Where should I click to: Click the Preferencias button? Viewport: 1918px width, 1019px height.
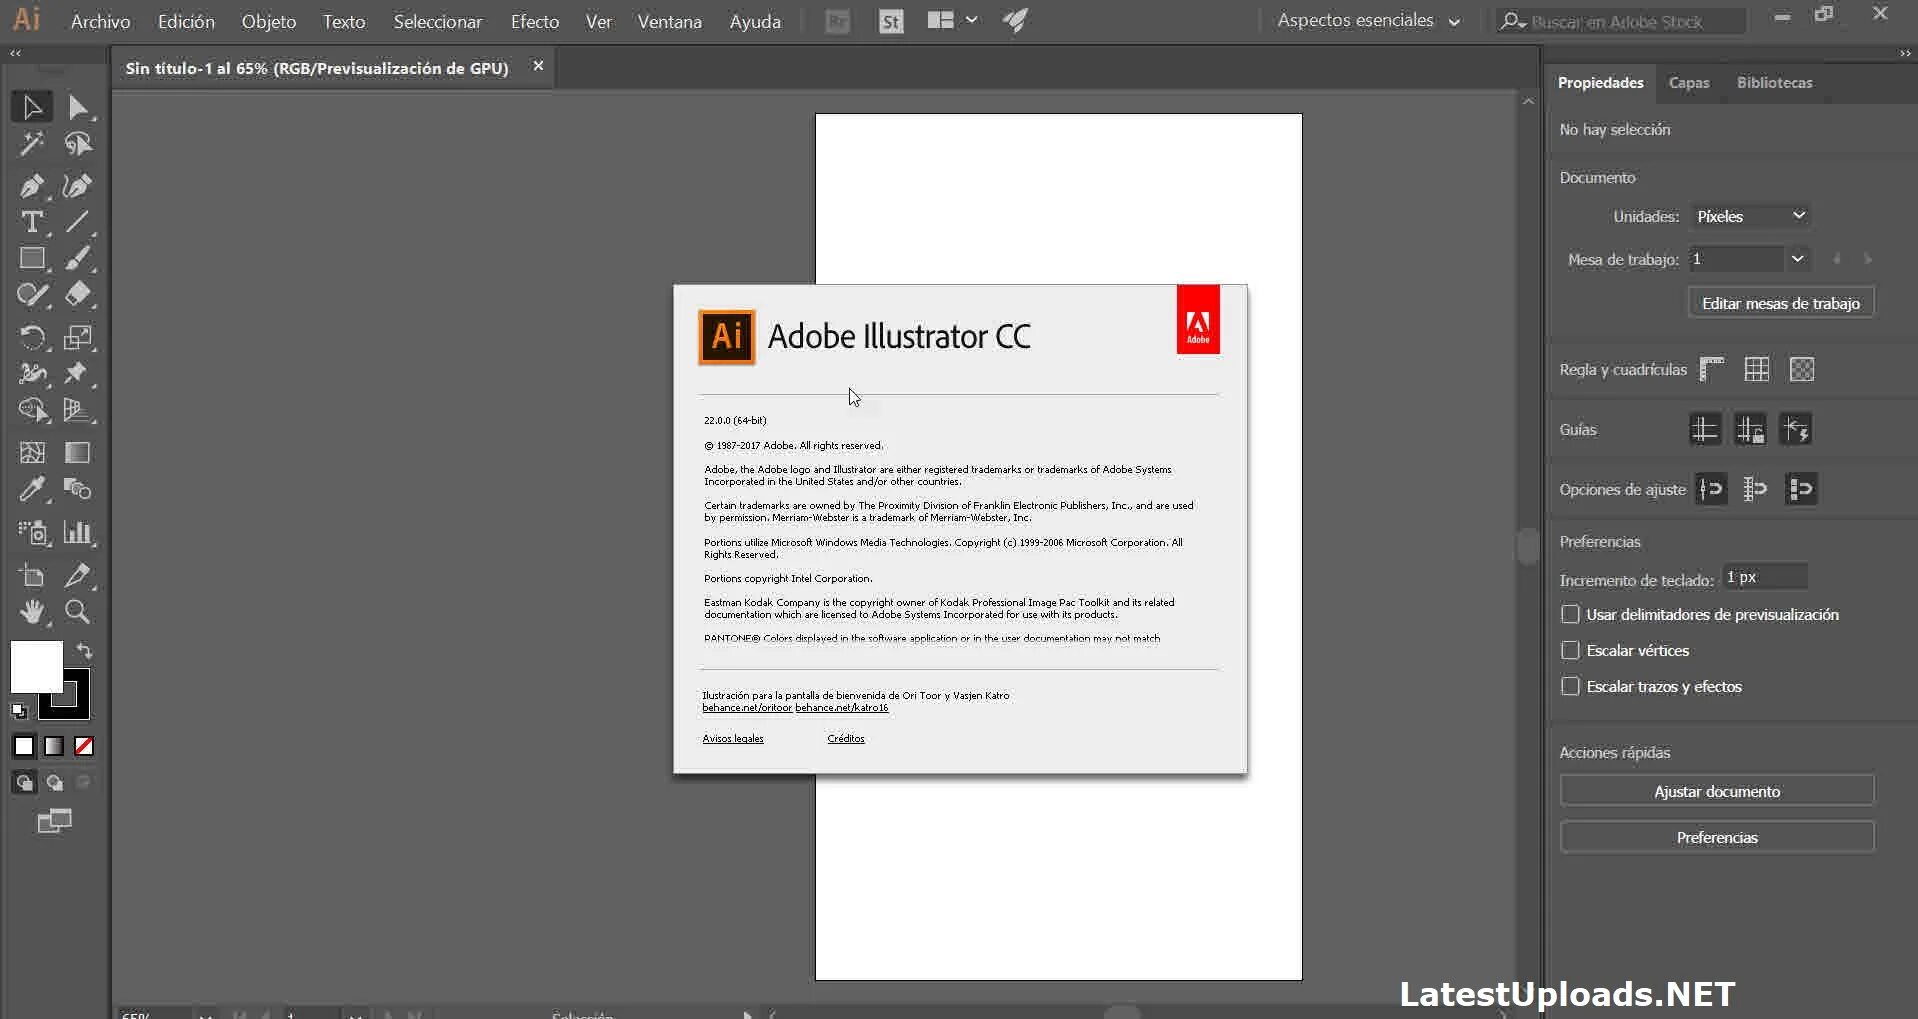click(1717, 837)
